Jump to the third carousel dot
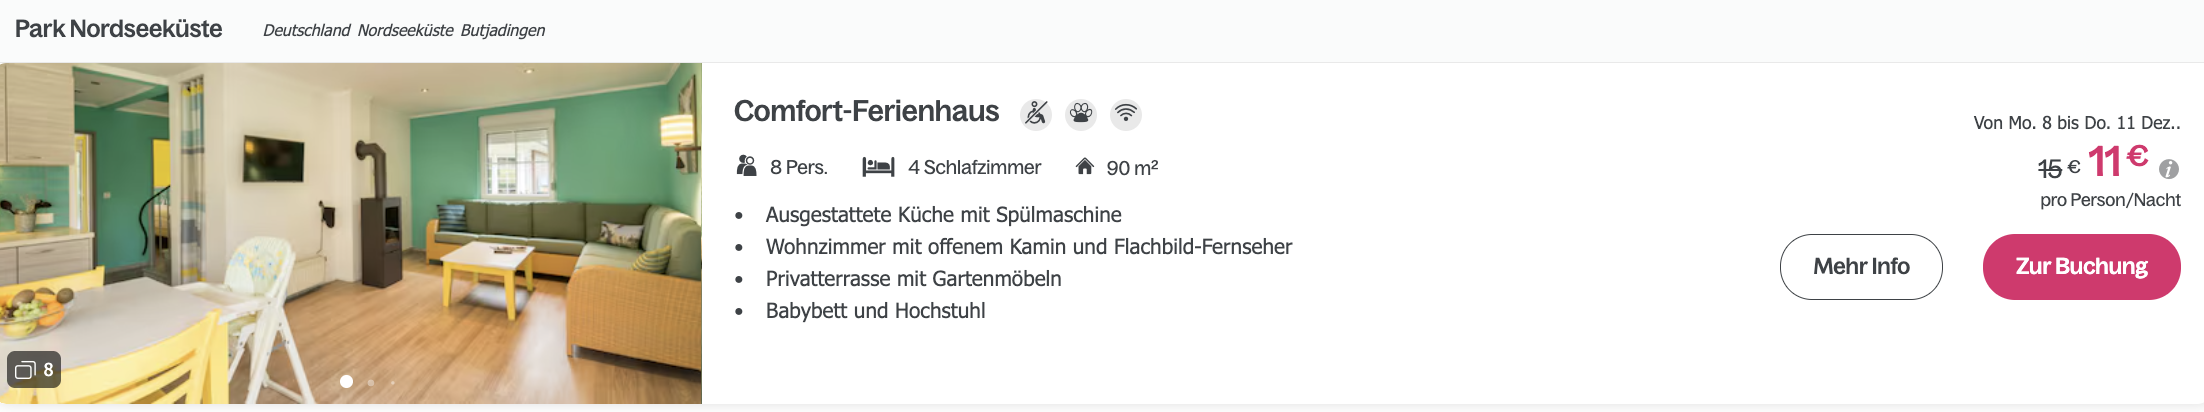Viewport: 2204px width, 412px height. tap(393, 382)
